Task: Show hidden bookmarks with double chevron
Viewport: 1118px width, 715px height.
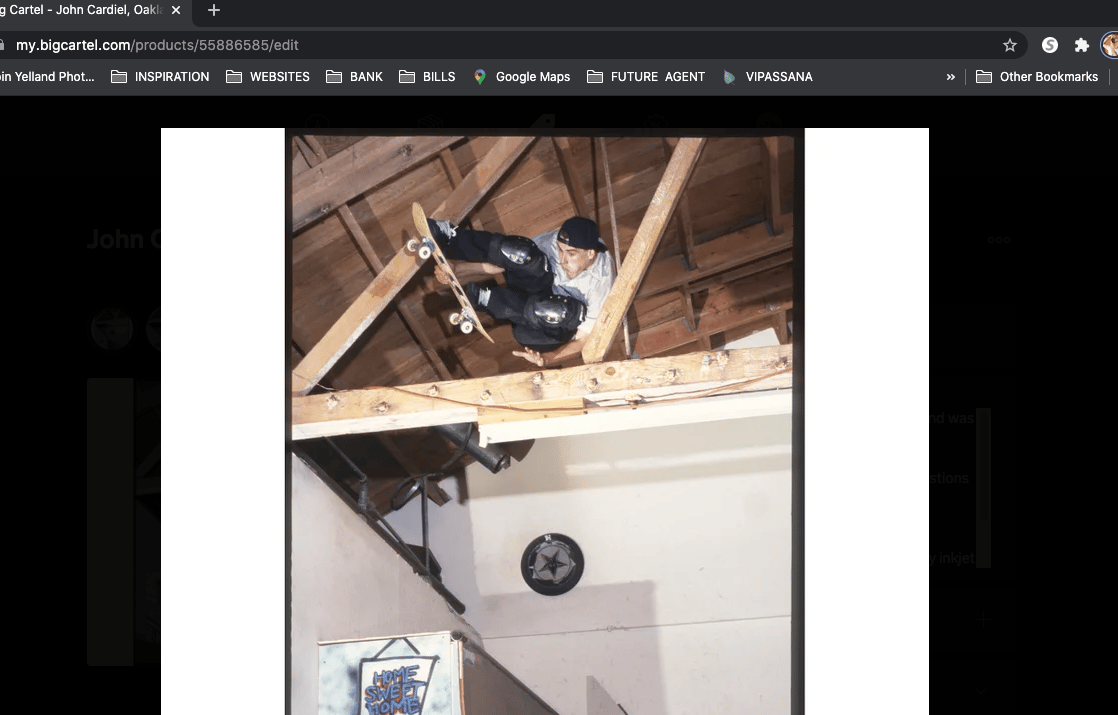Action: [x=950, y=77]
